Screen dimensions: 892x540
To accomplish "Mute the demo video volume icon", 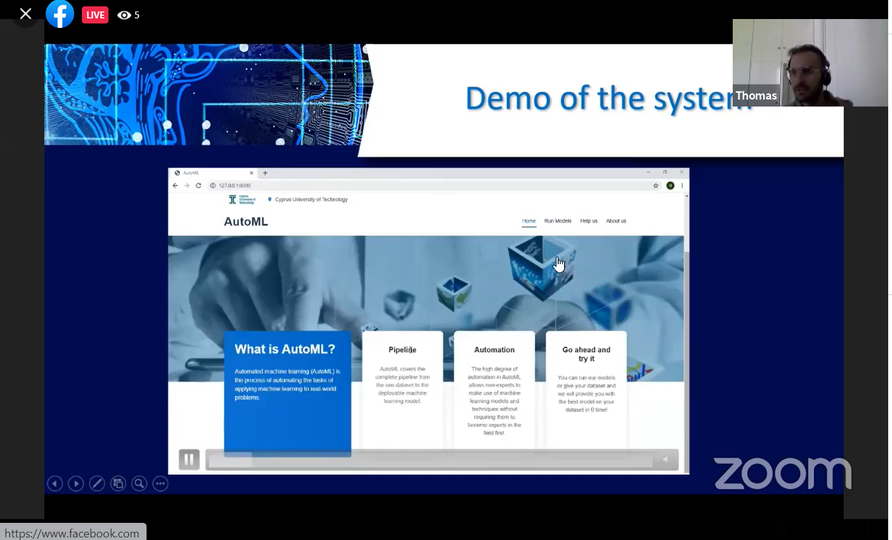I will click(665, 460).
